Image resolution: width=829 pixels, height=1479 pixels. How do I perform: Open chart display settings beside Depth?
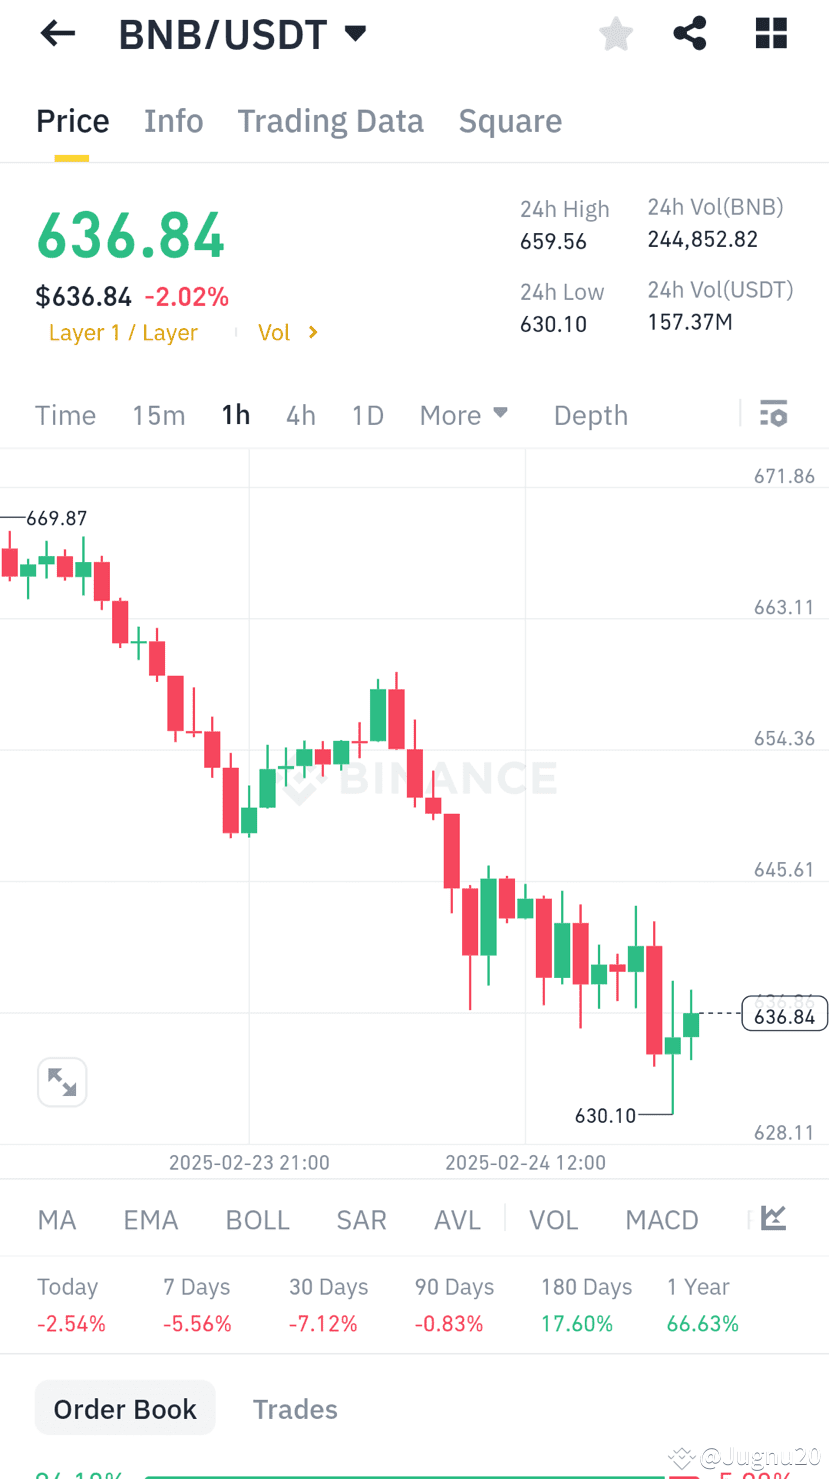click(773, 414)
